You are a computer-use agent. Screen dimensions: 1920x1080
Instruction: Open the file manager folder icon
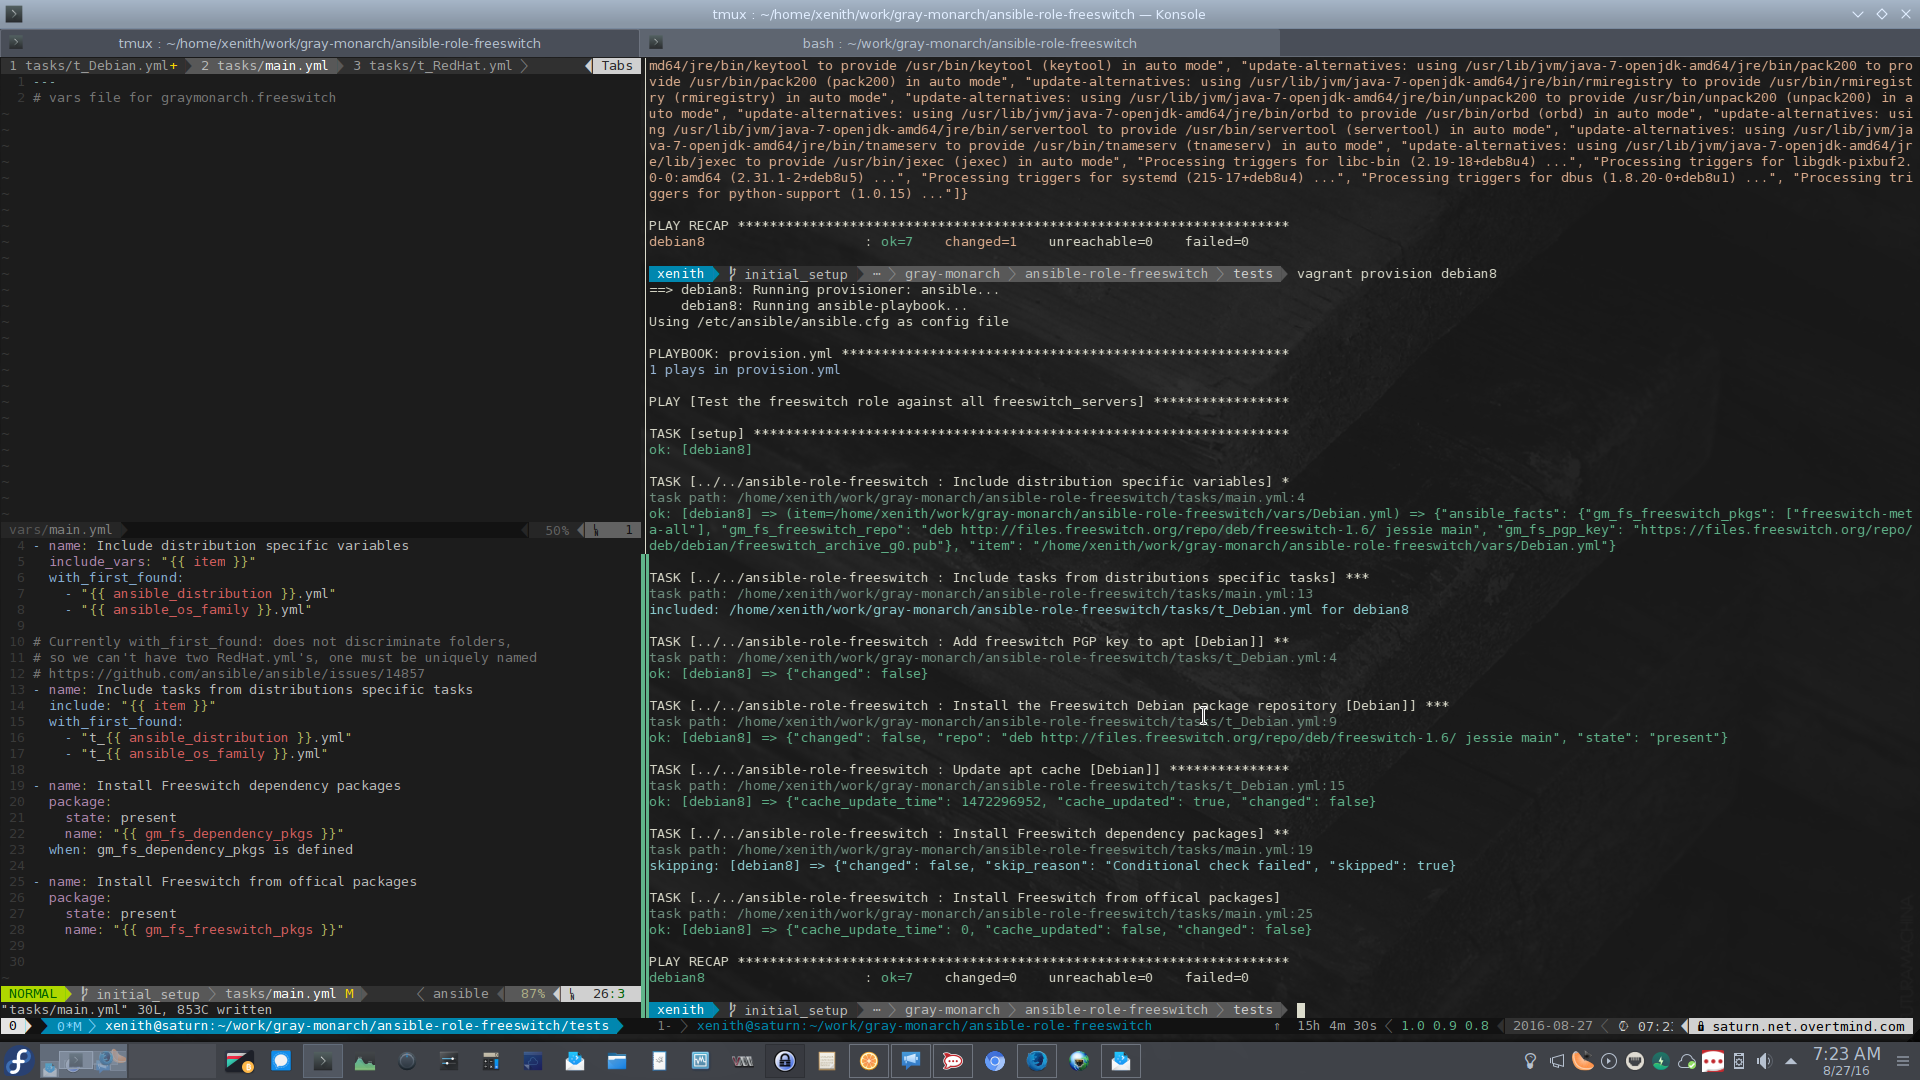click(617, 1061)
